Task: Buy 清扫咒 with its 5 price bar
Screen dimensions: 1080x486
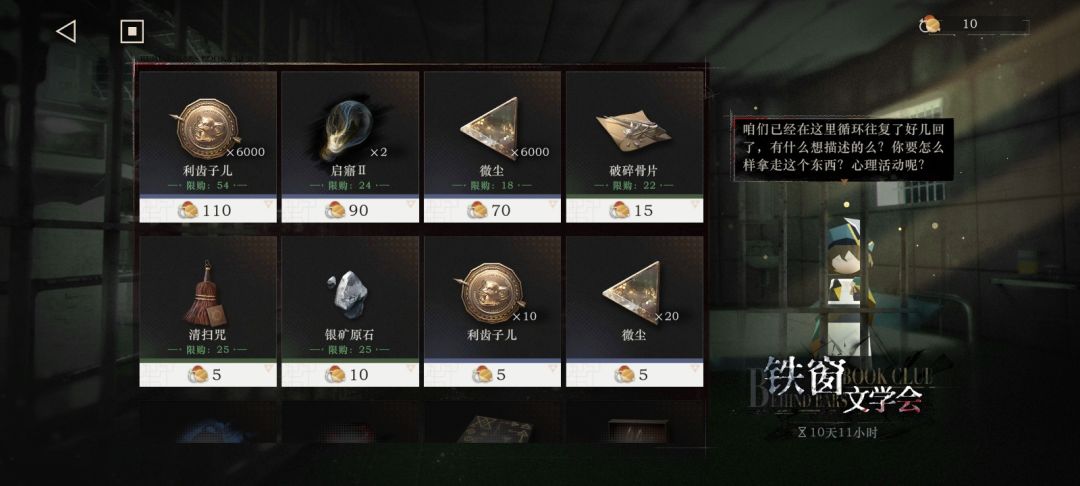Action: click(x=208, y=374)
